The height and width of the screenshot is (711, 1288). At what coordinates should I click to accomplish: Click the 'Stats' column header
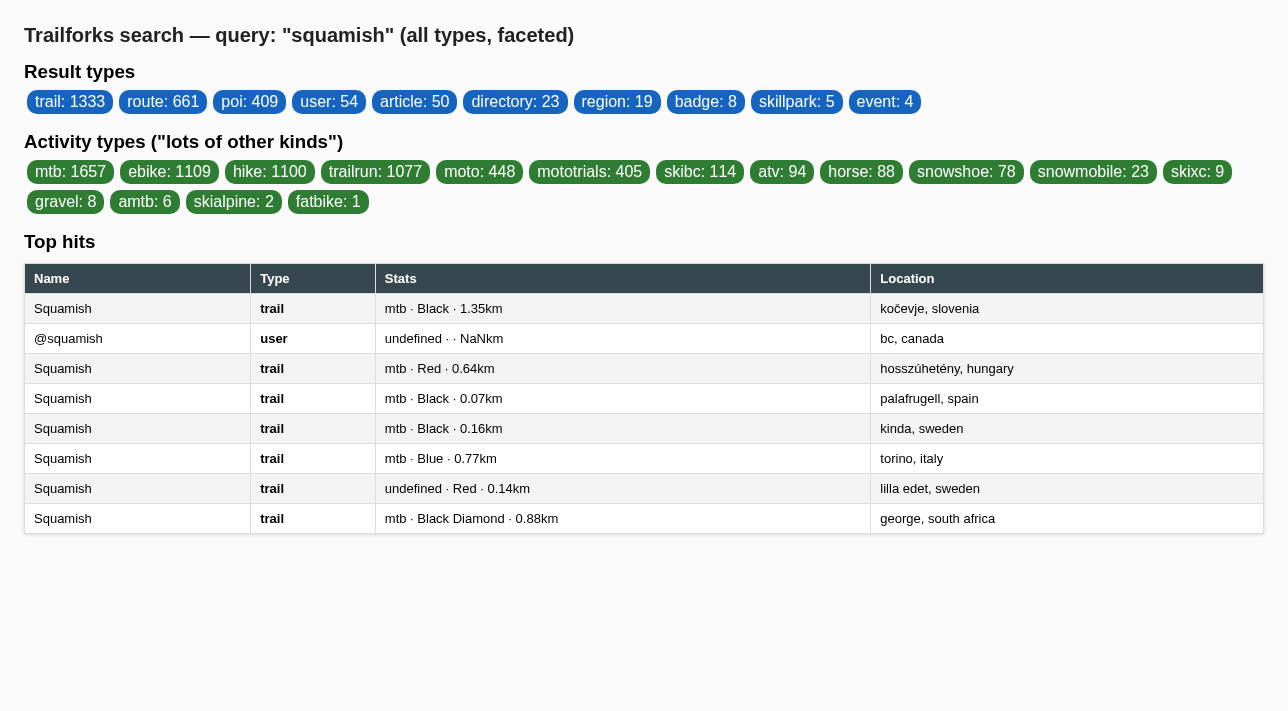[623, 279]
